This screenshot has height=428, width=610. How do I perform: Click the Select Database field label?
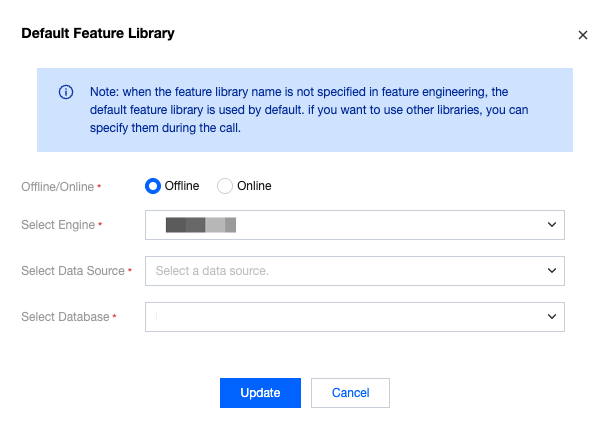pos(65,317)
